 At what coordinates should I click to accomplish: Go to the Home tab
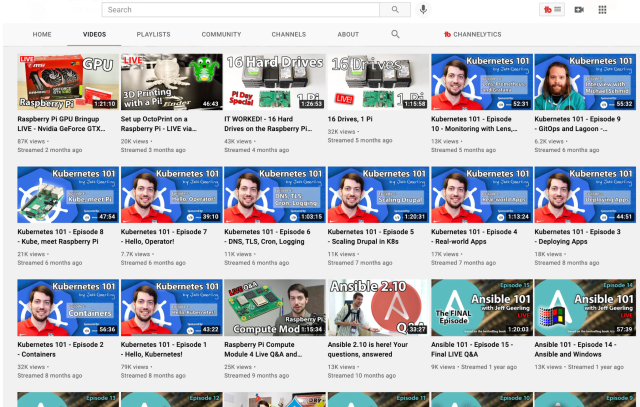click(x=42, y=34)
